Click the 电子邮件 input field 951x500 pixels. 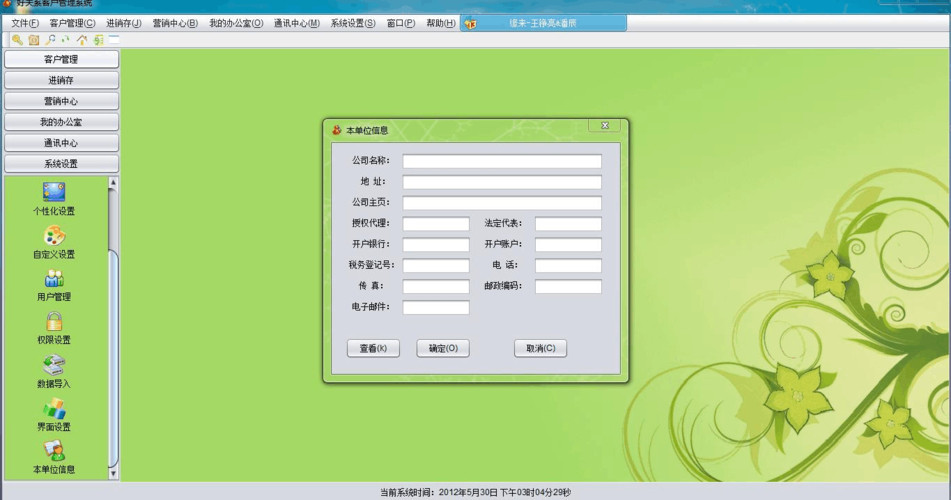tap(436, 308)
